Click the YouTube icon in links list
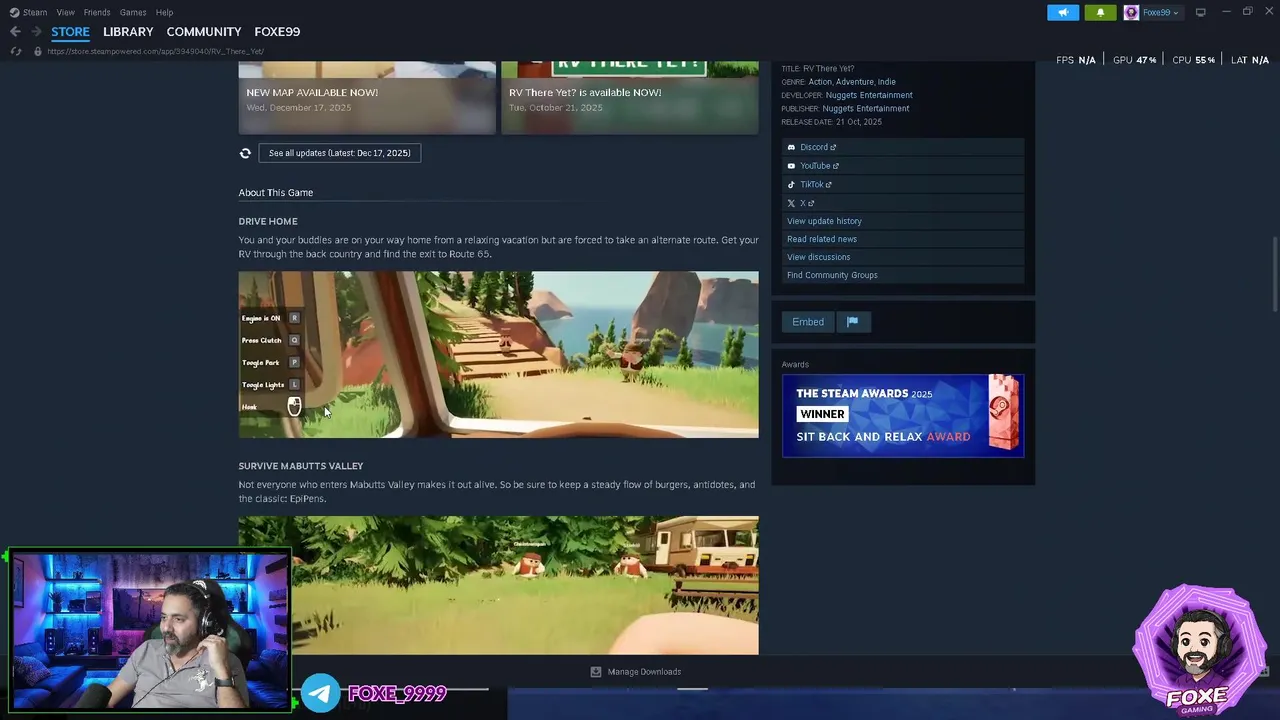The height and width of the screenshot is (720, 1280). 791,166
